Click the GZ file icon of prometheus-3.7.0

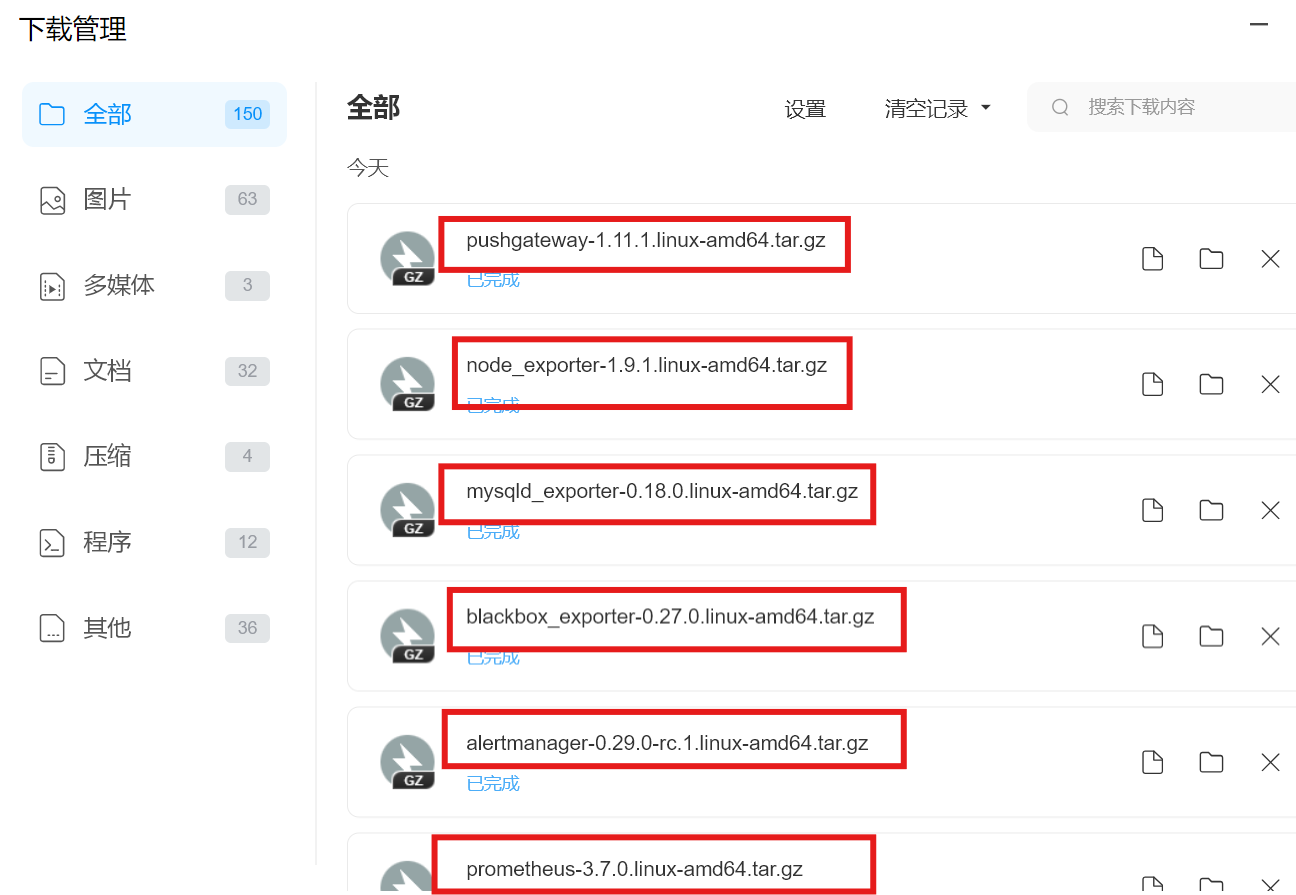pyautogui.click(x=407, y=877)
